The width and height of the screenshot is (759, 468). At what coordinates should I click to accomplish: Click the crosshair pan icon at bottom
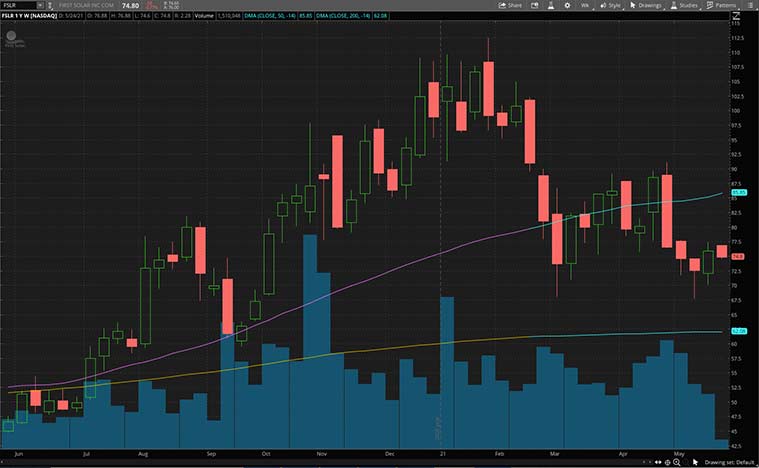tap(668, 463)
